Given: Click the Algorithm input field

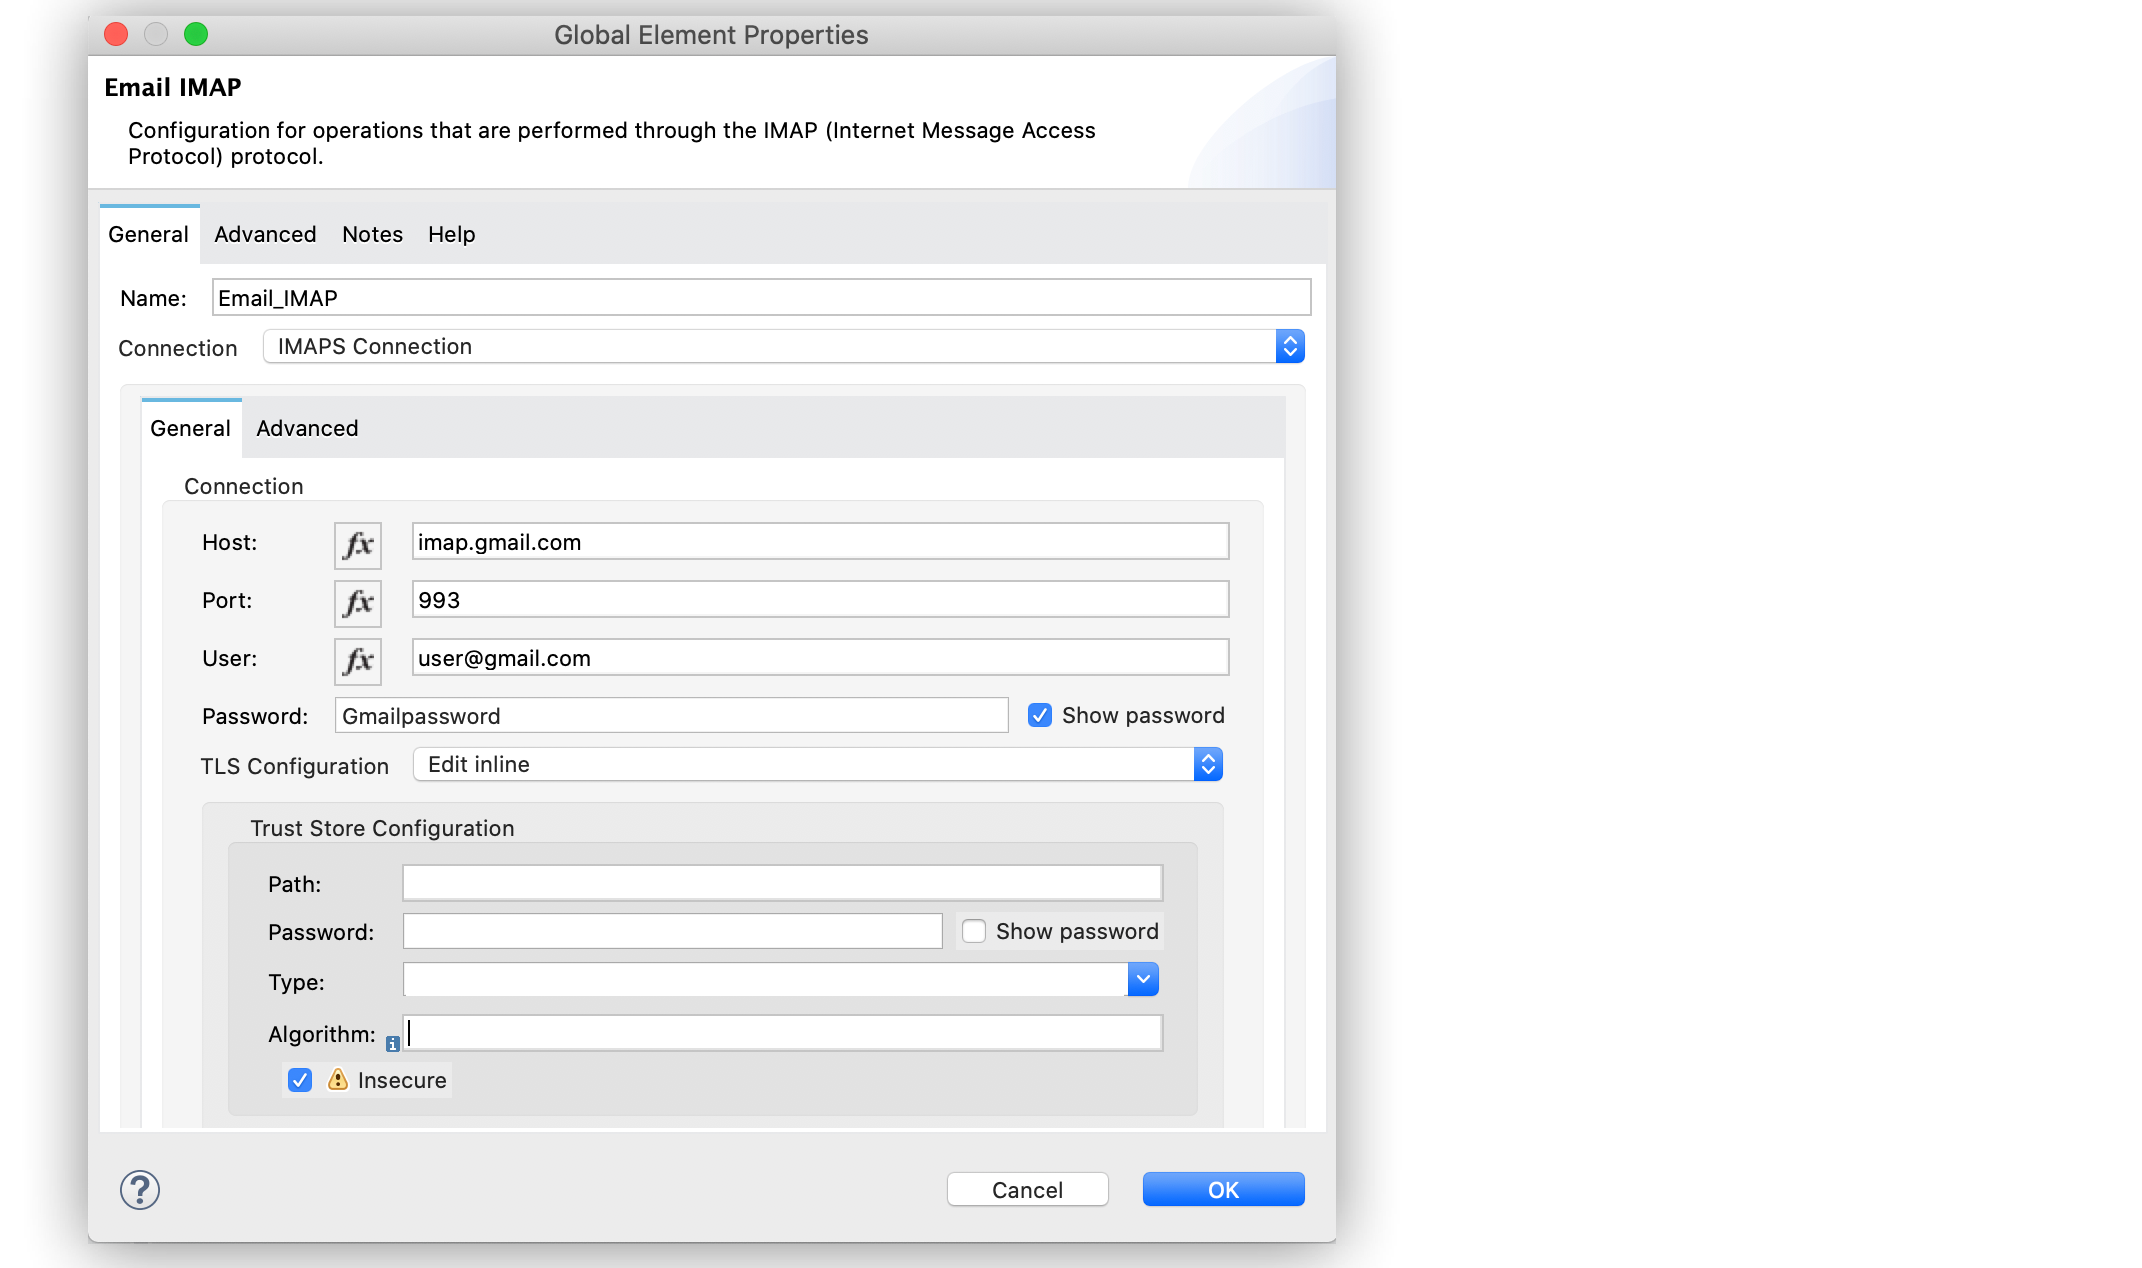Looking at the screenshot, I should pyautogui.click(x=782, y=1034).
